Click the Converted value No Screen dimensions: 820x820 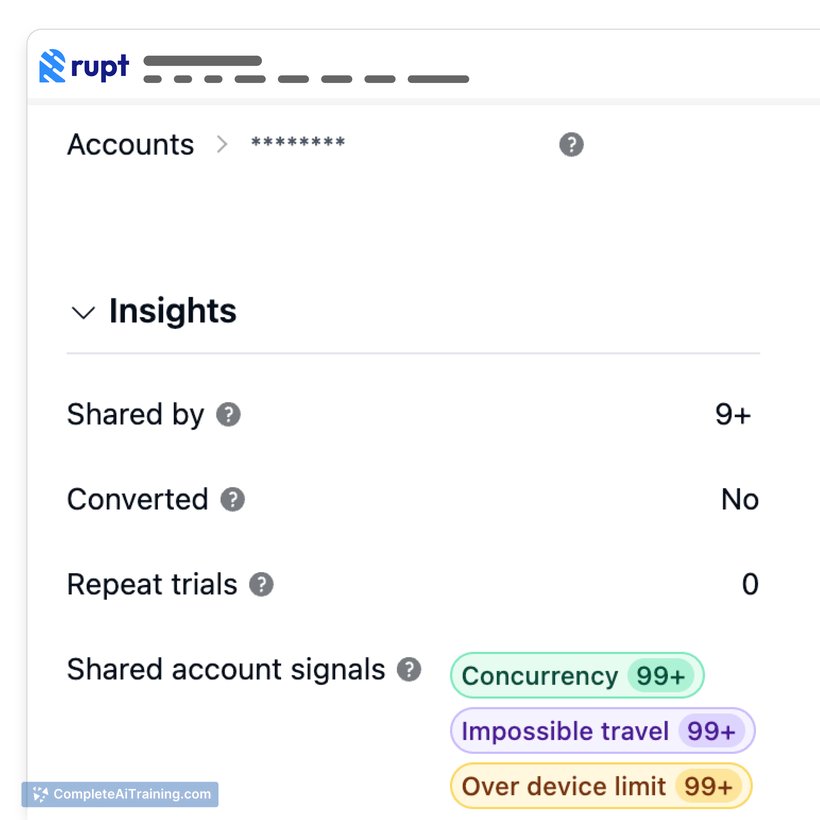(x=740, y=500)
